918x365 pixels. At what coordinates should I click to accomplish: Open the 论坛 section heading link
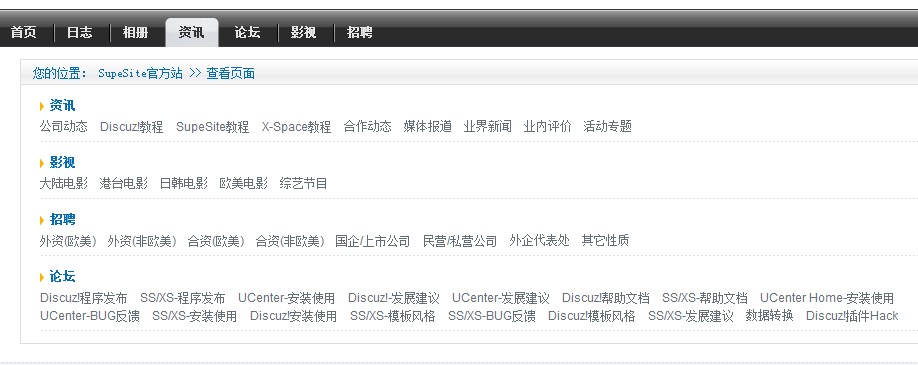coord(62,276)
